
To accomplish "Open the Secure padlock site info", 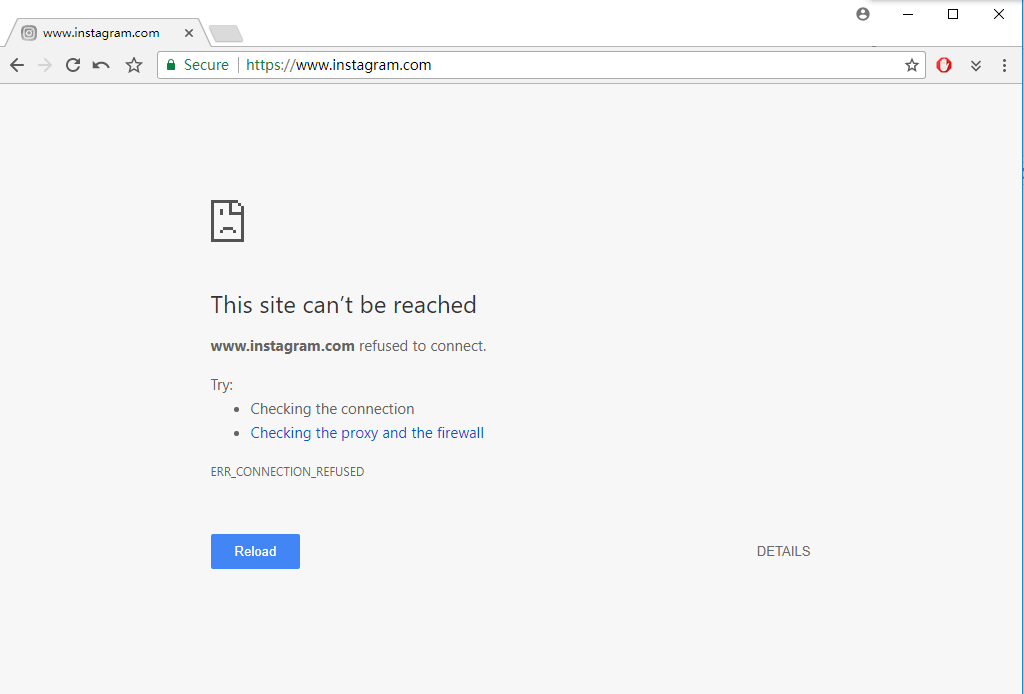I will [198, 65].
